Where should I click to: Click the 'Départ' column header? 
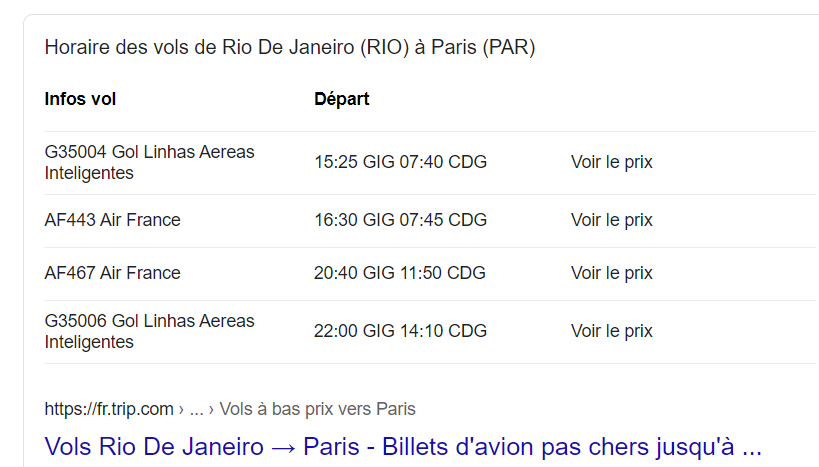pos(341,99)
